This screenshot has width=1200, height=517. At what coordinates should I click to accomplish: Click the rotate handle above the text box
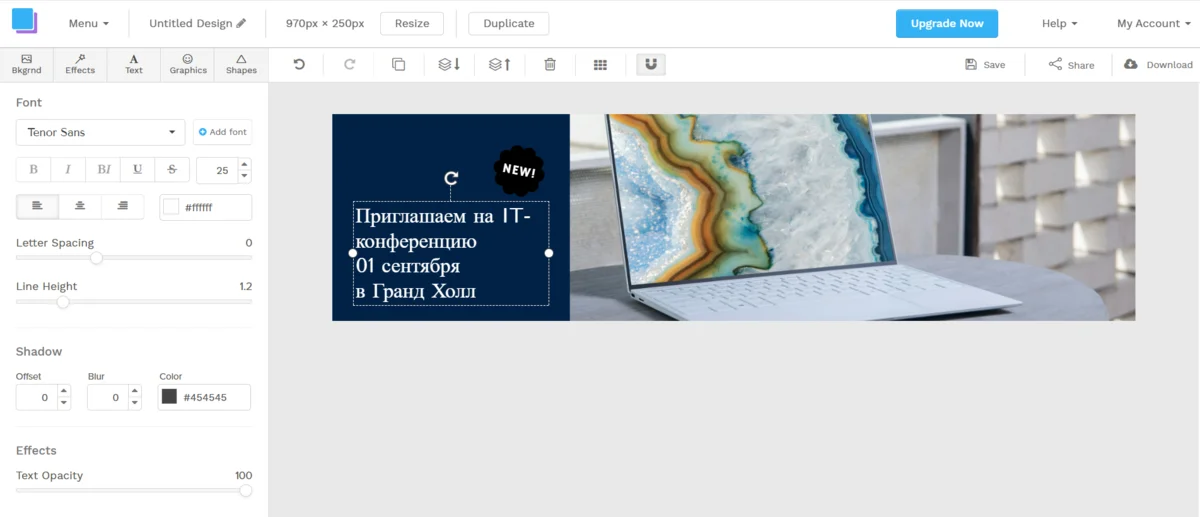[451, 178]
